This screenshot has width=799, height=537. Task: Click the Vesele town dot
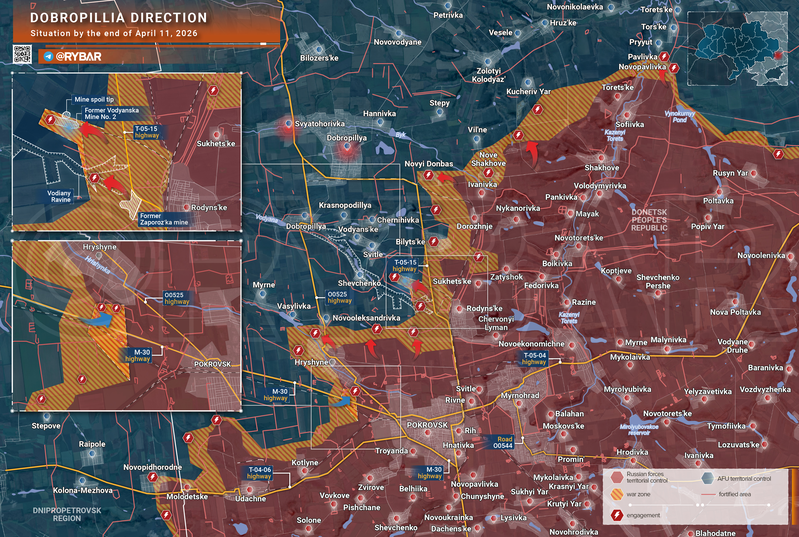click(518, 34)
